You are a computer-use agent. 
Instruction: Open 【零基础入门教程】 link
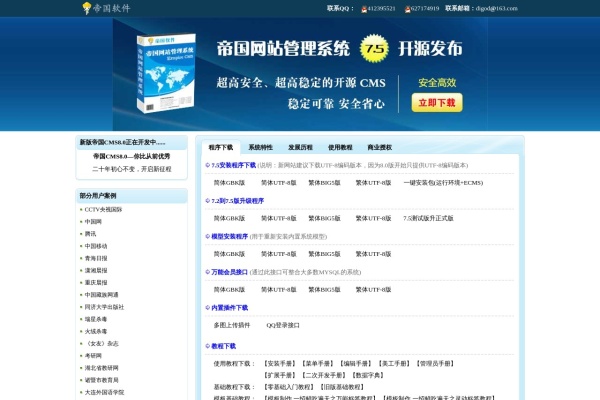click(x=289, y=387)
